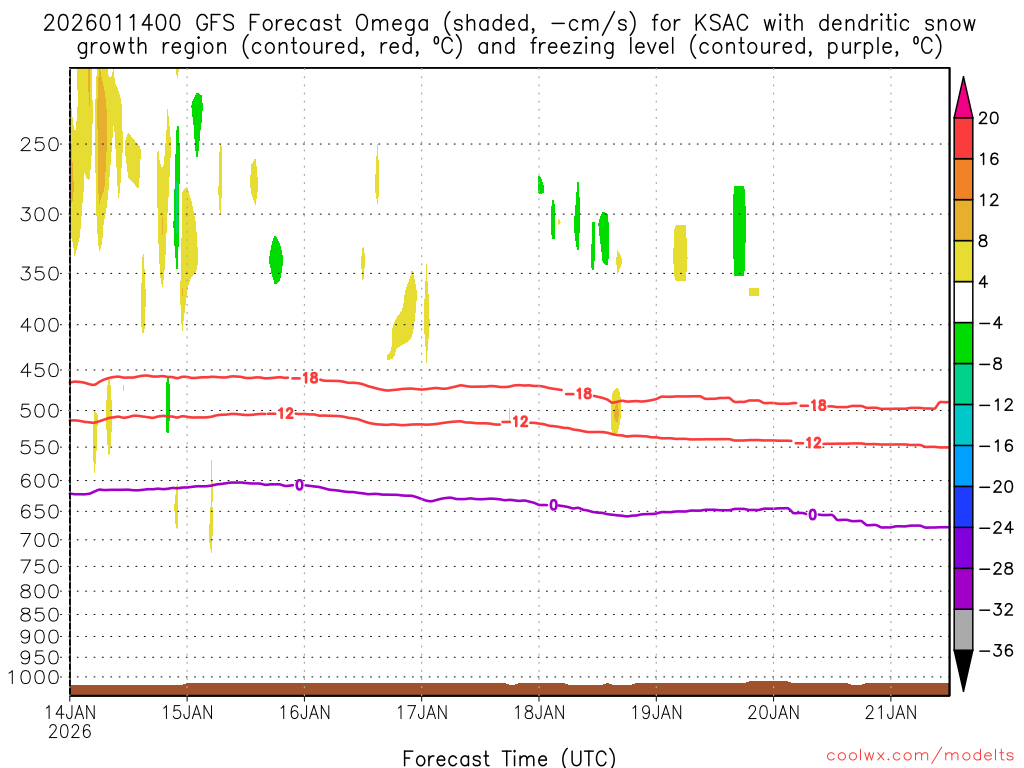The height and width of the screenshot is (768, 1024).
Task: Click the gray legend swatch between -32 and -36
Action: [963, 630]
